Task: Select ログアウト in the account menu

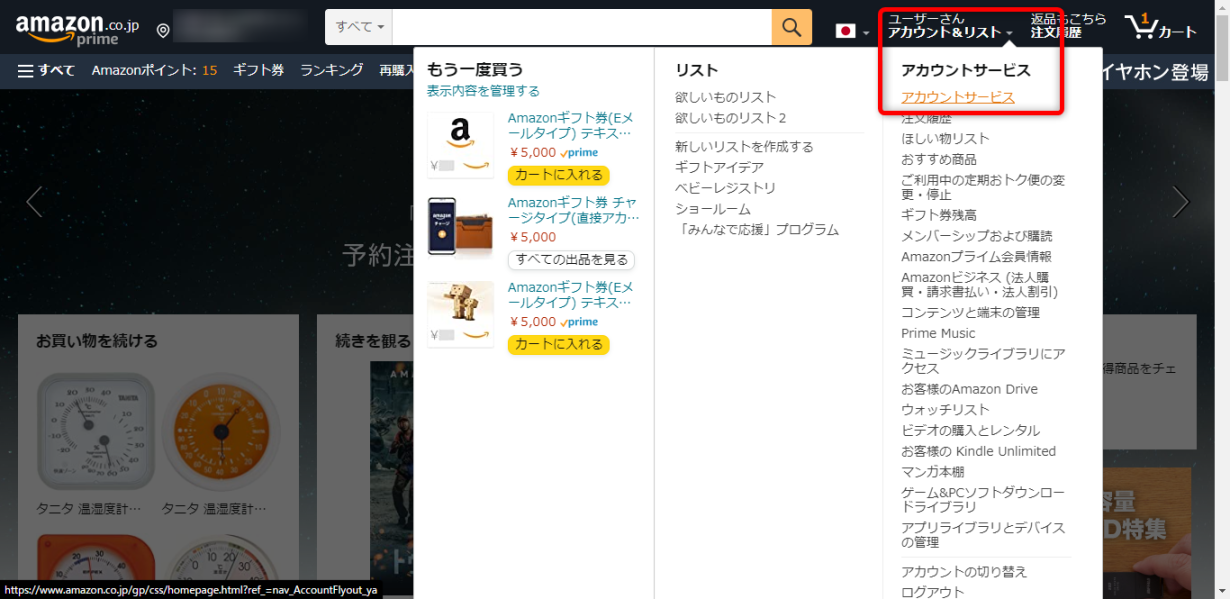Action: [932, 591]
